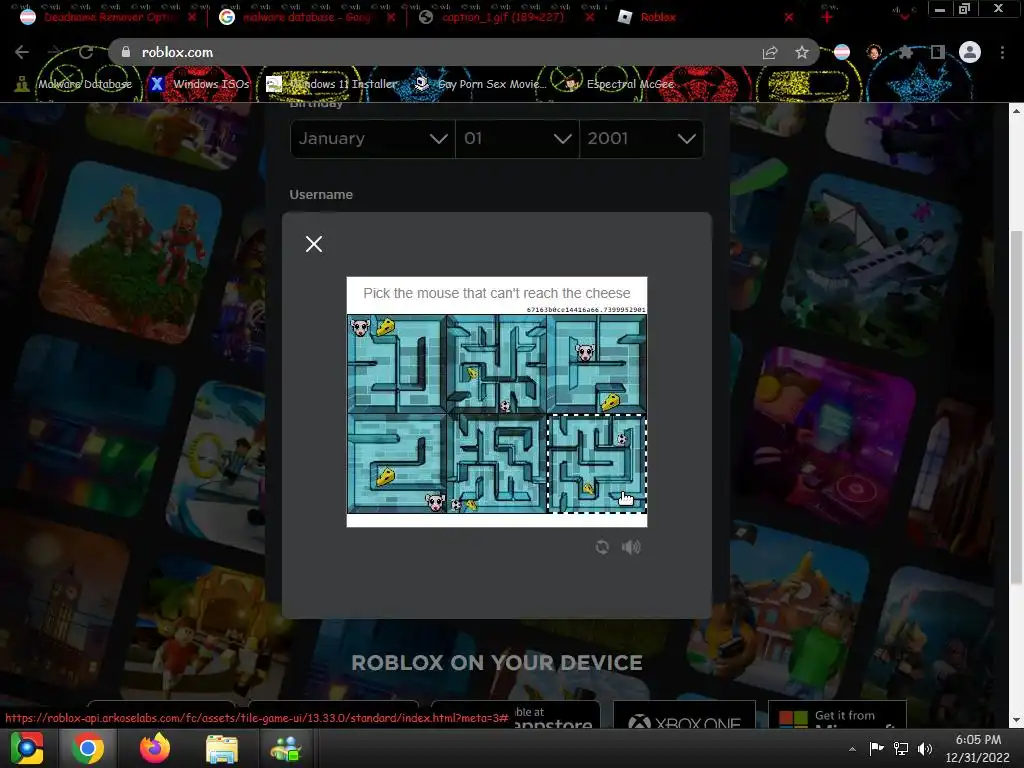Image resolution: width=1024 pixels, height=768 pixels.
Task: Switch to the malware database Google tab
Action: (307, 17)
